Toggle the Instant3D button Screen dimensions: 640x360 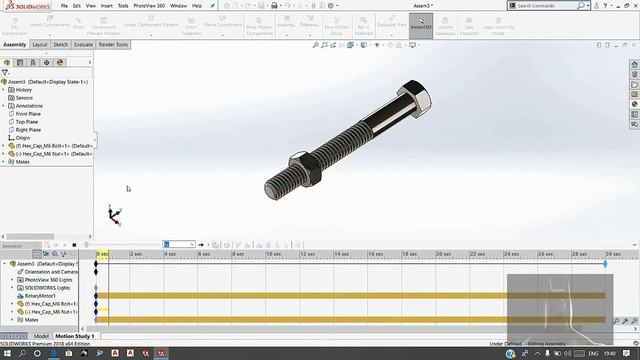click(x=421, y=25)
